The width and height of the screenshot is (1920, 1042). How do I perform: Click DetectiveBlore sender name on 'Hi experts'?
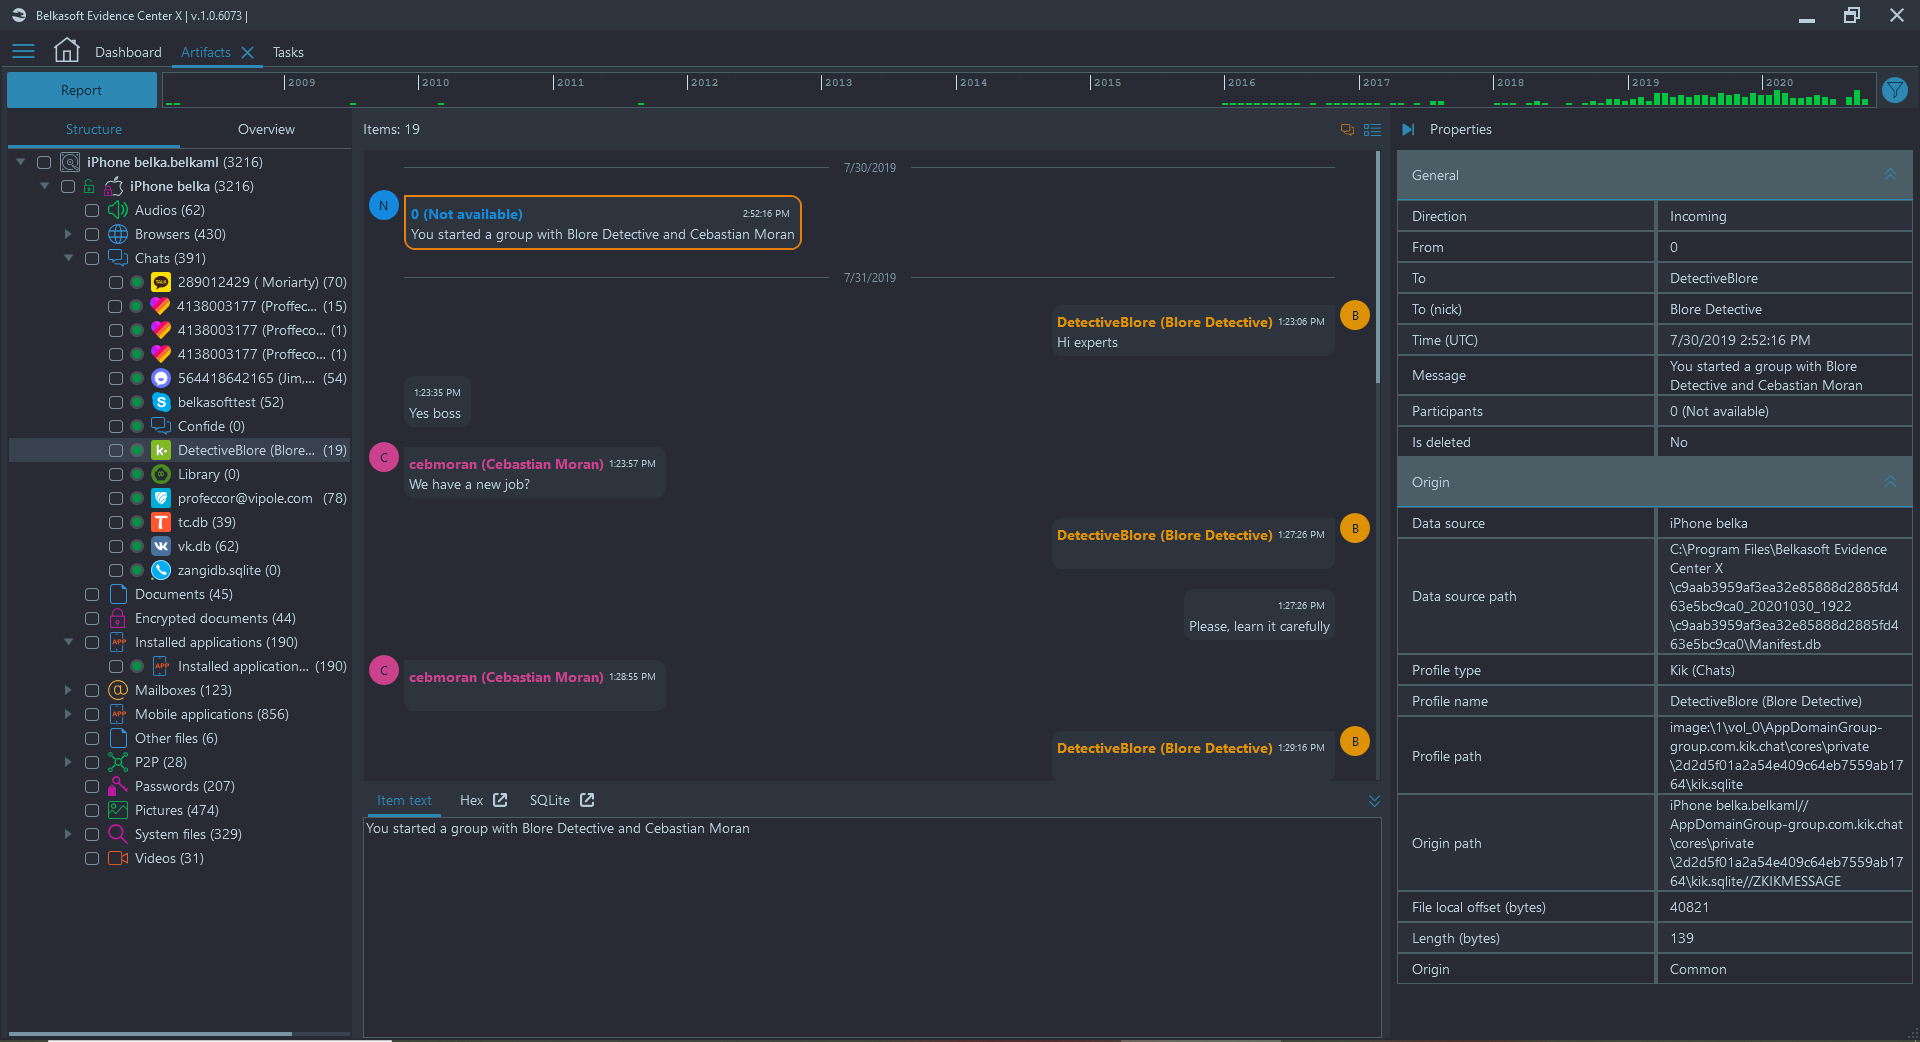point(1164,322)
